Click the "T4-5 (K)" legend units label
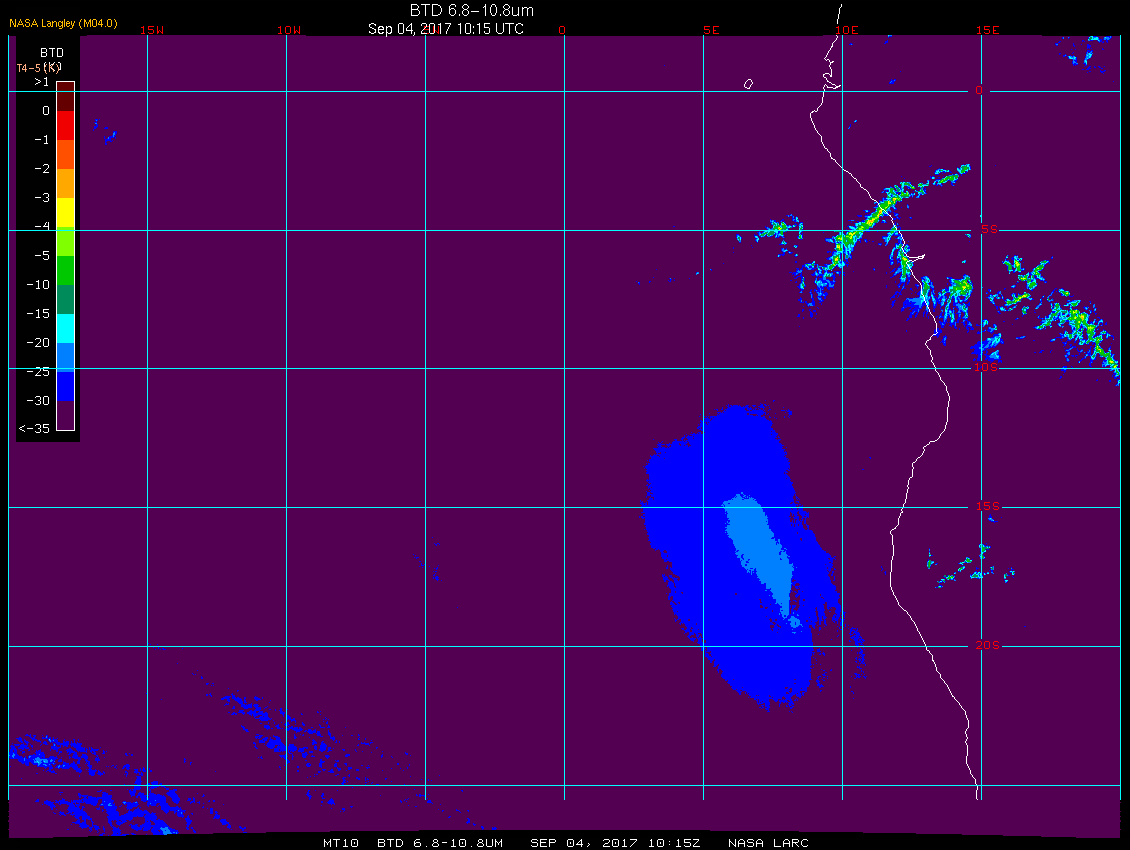The width and height of the screenshot is (1130, 850). (39, 68)
